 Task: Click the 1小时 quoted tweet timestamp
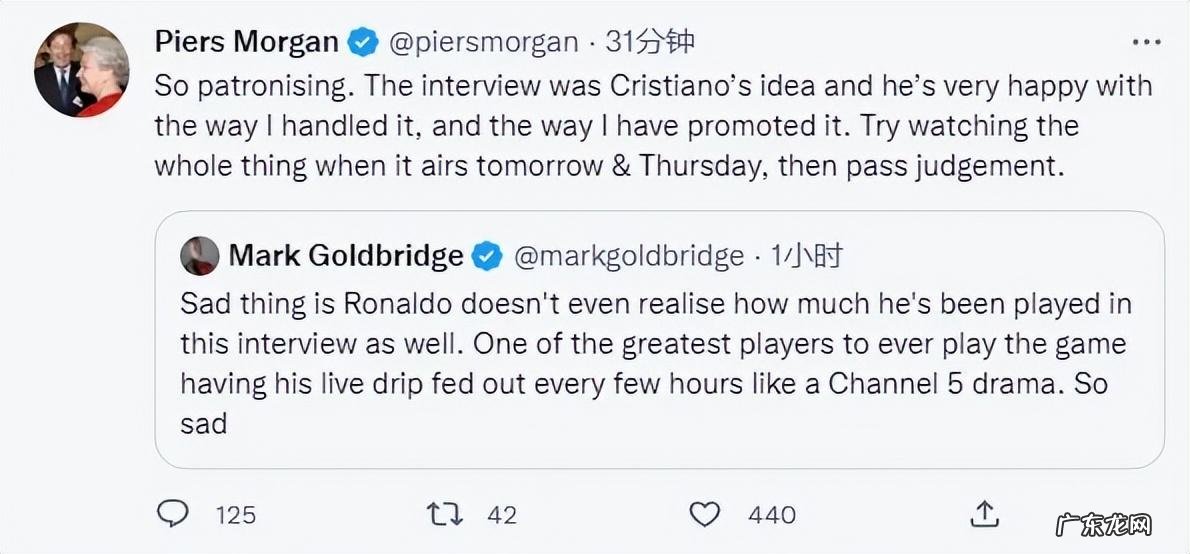(807, 257)
